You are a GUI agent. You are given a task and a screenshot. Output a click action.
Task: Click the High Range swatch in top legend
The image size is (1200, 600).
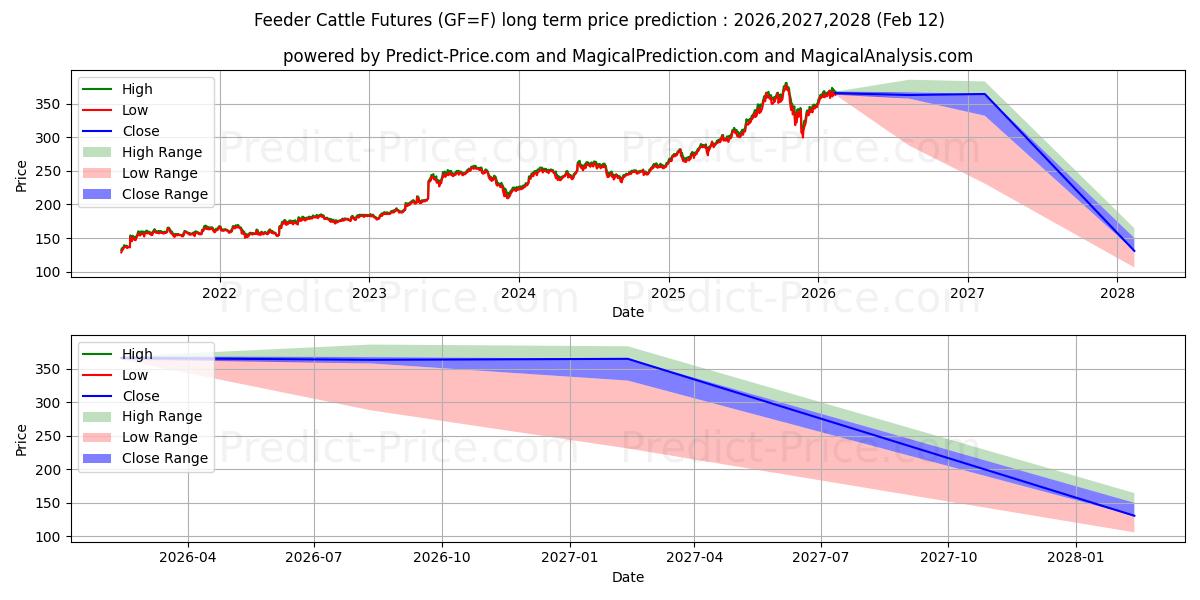(98, 152)
